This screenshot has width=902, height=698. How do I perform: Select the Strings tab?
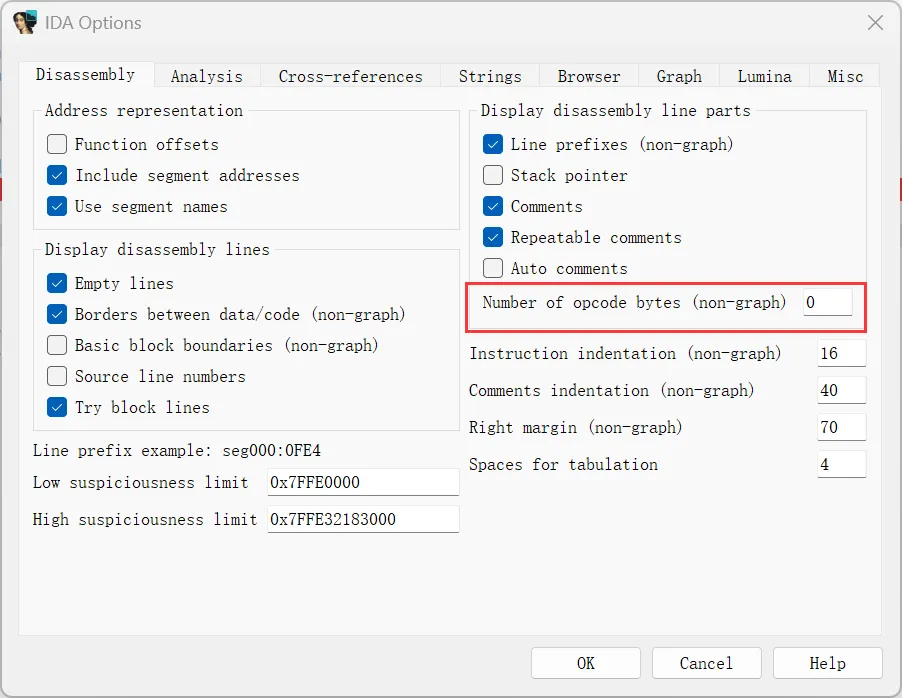(490, 76)
